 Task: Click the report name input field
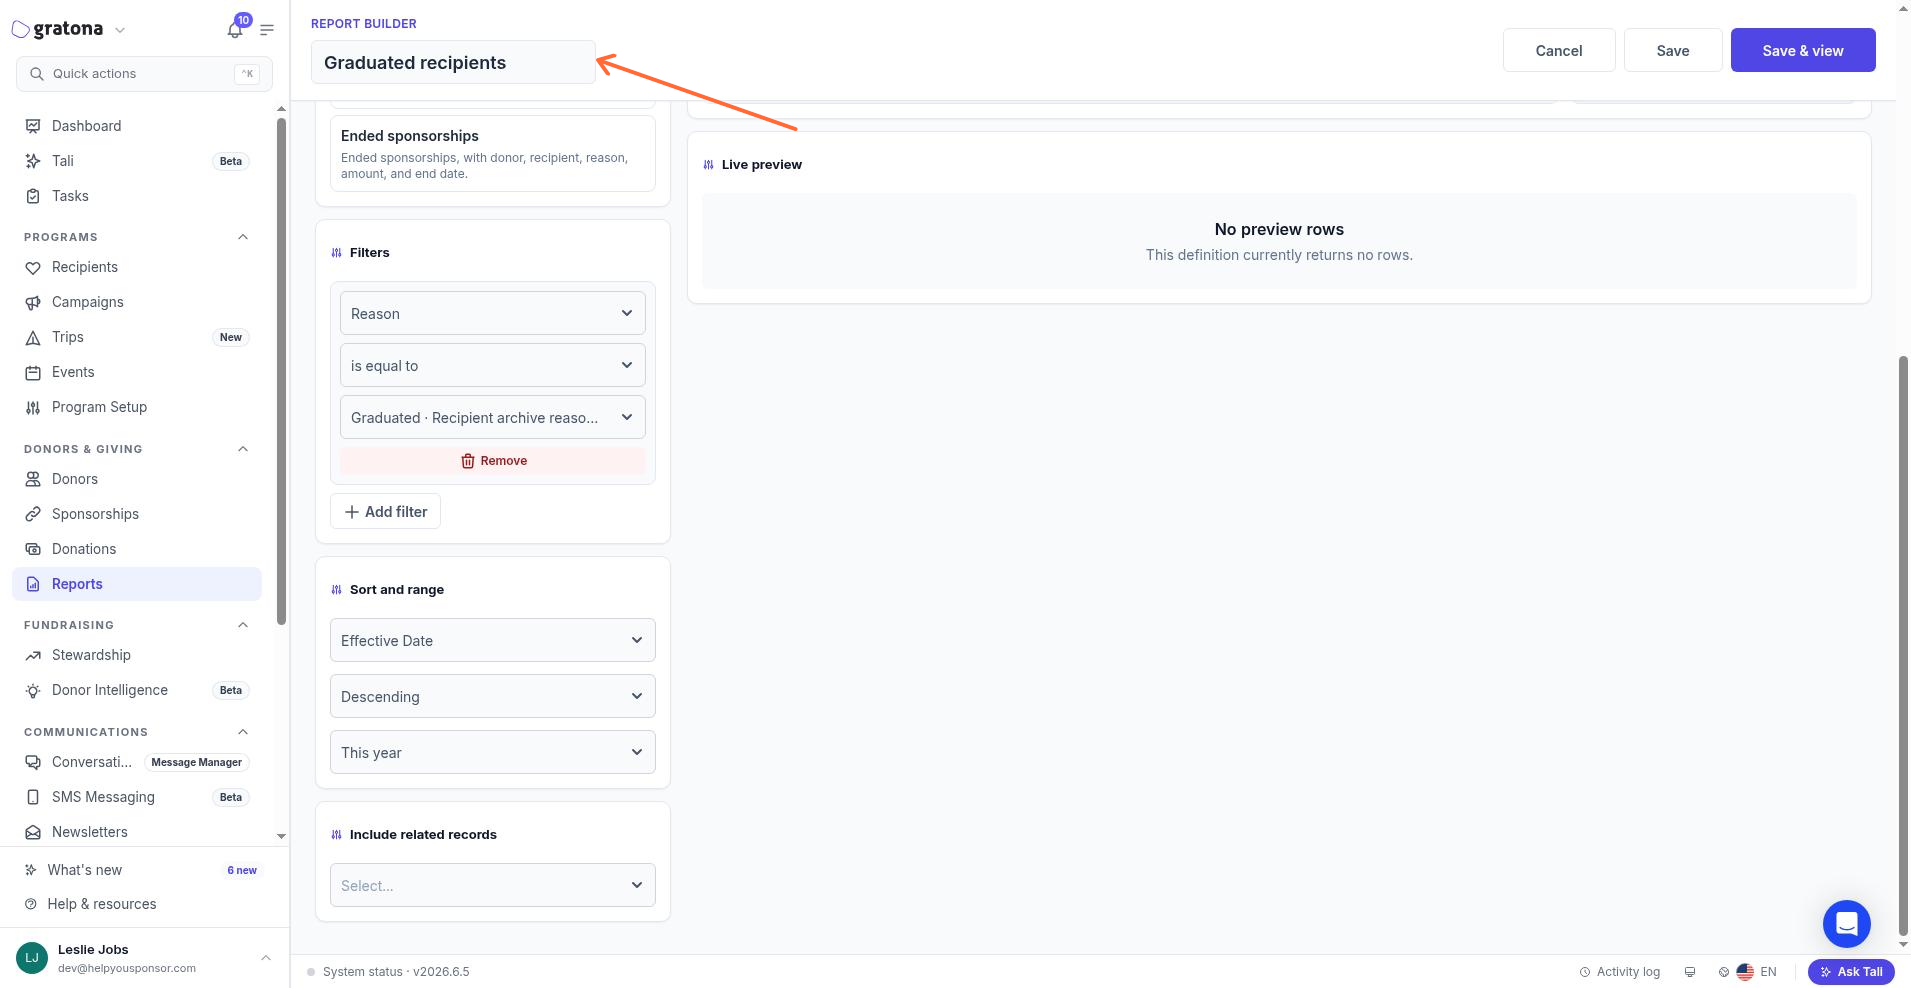(453, 62)
